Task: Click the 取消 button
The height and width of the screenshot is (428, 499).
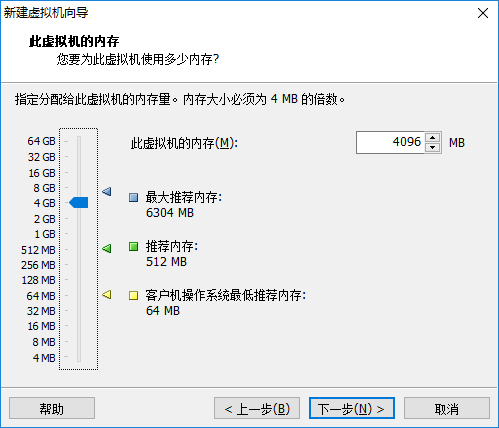Action: click(x=447, y=408)
